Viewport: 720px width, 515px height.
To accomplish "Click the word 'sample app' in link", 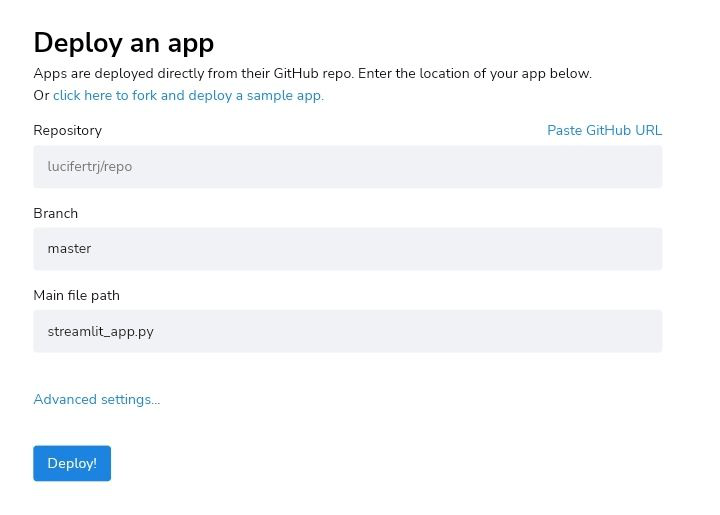I will tap(285, 95).
